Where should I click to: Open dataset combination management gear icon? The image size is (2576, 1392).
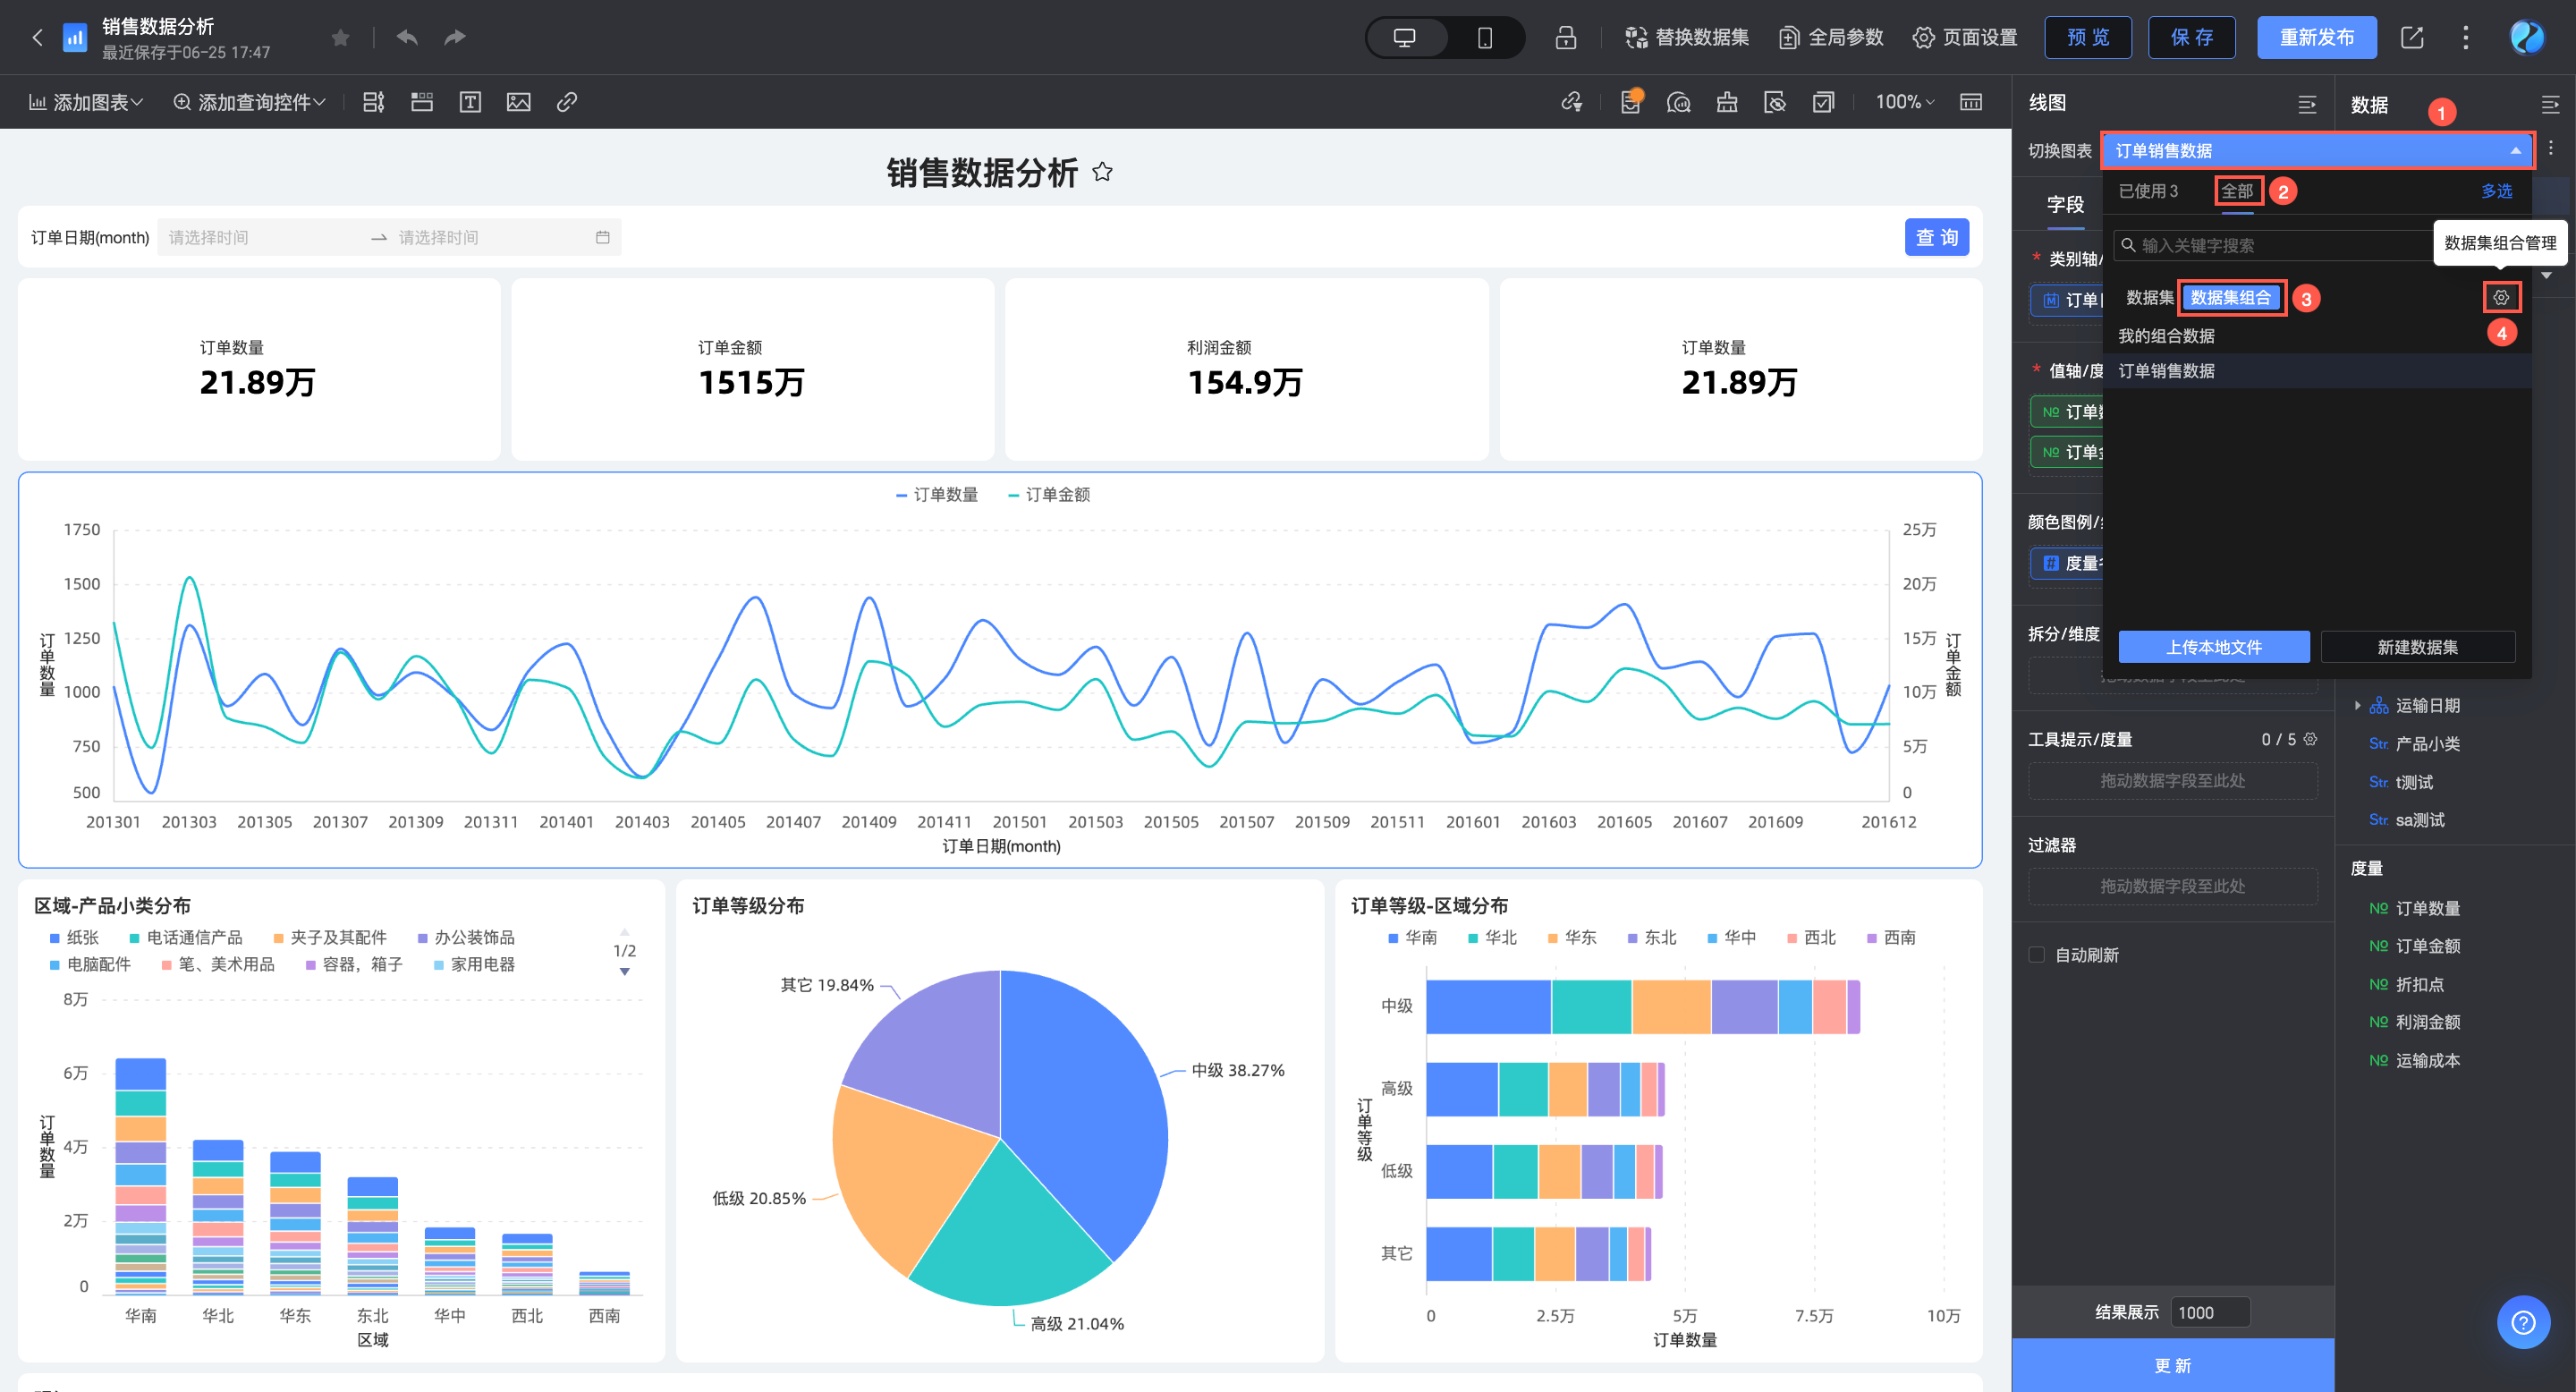[2500, 297]
